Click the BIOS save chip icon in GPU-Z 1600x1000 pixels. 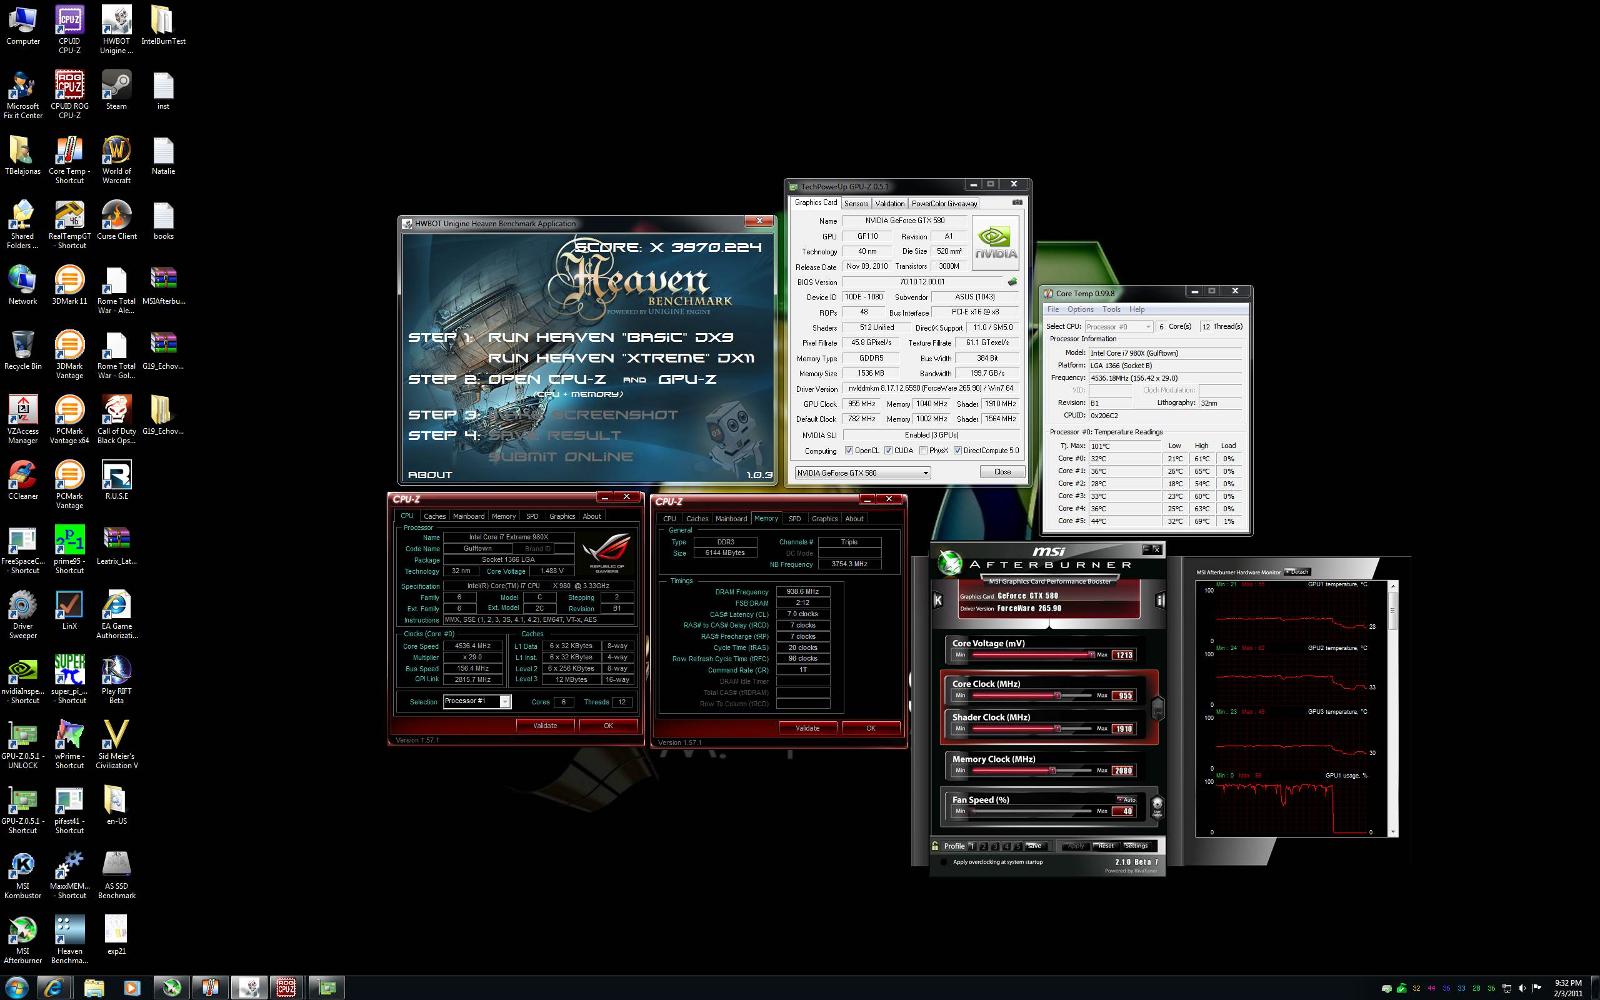tap(1012, 282)
